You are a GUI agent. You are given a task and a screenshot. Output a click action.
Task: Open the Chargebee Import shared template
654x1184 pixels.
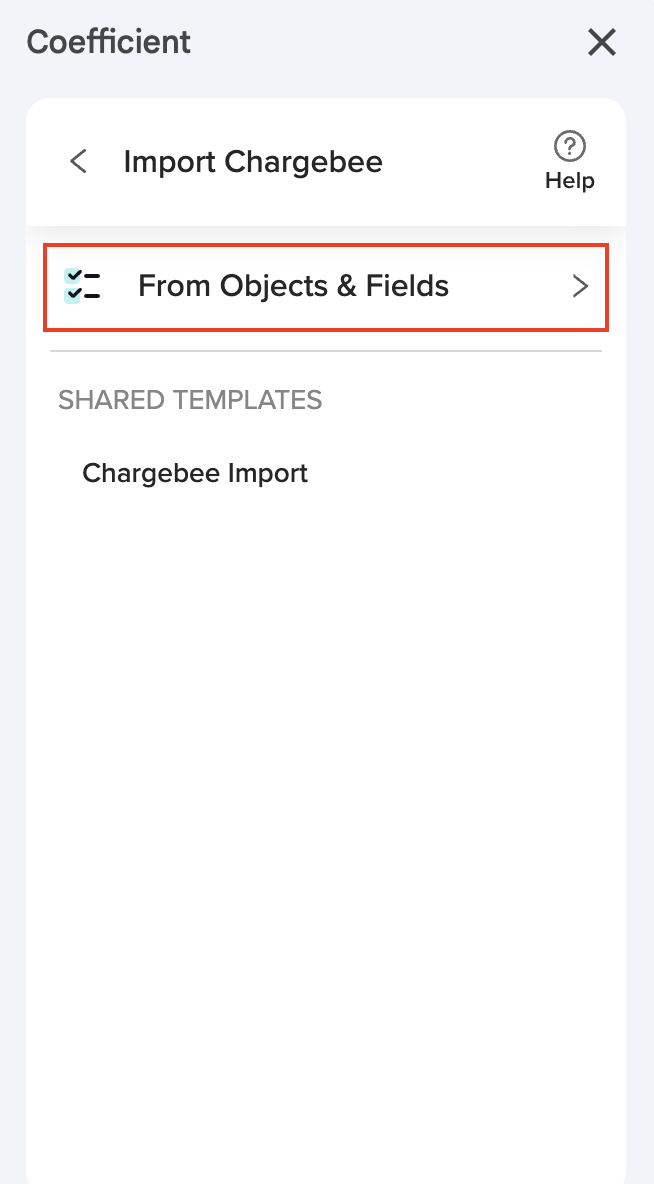[x=195, y=473]
